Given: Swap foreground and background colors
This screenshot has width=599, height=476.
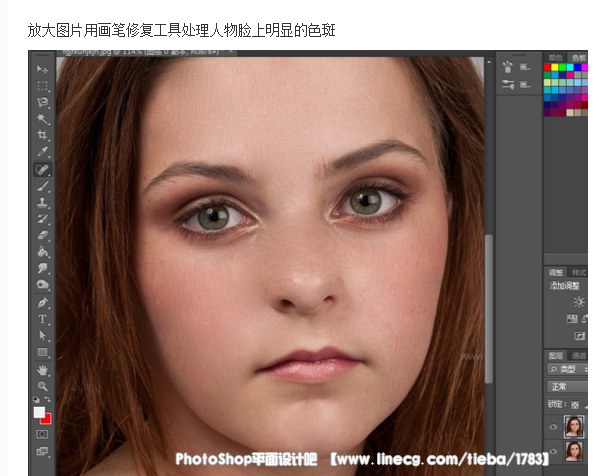Looking at the screenshot, I should pyautogui.click(x=48, y=399).
